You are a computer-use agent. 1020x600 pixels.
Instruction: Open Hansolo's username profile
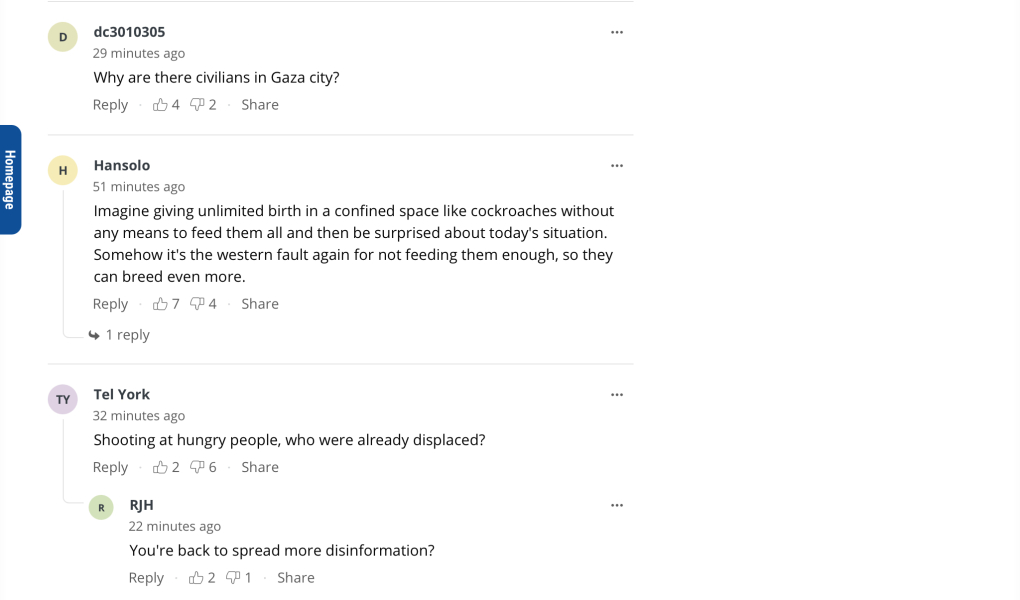122,165
